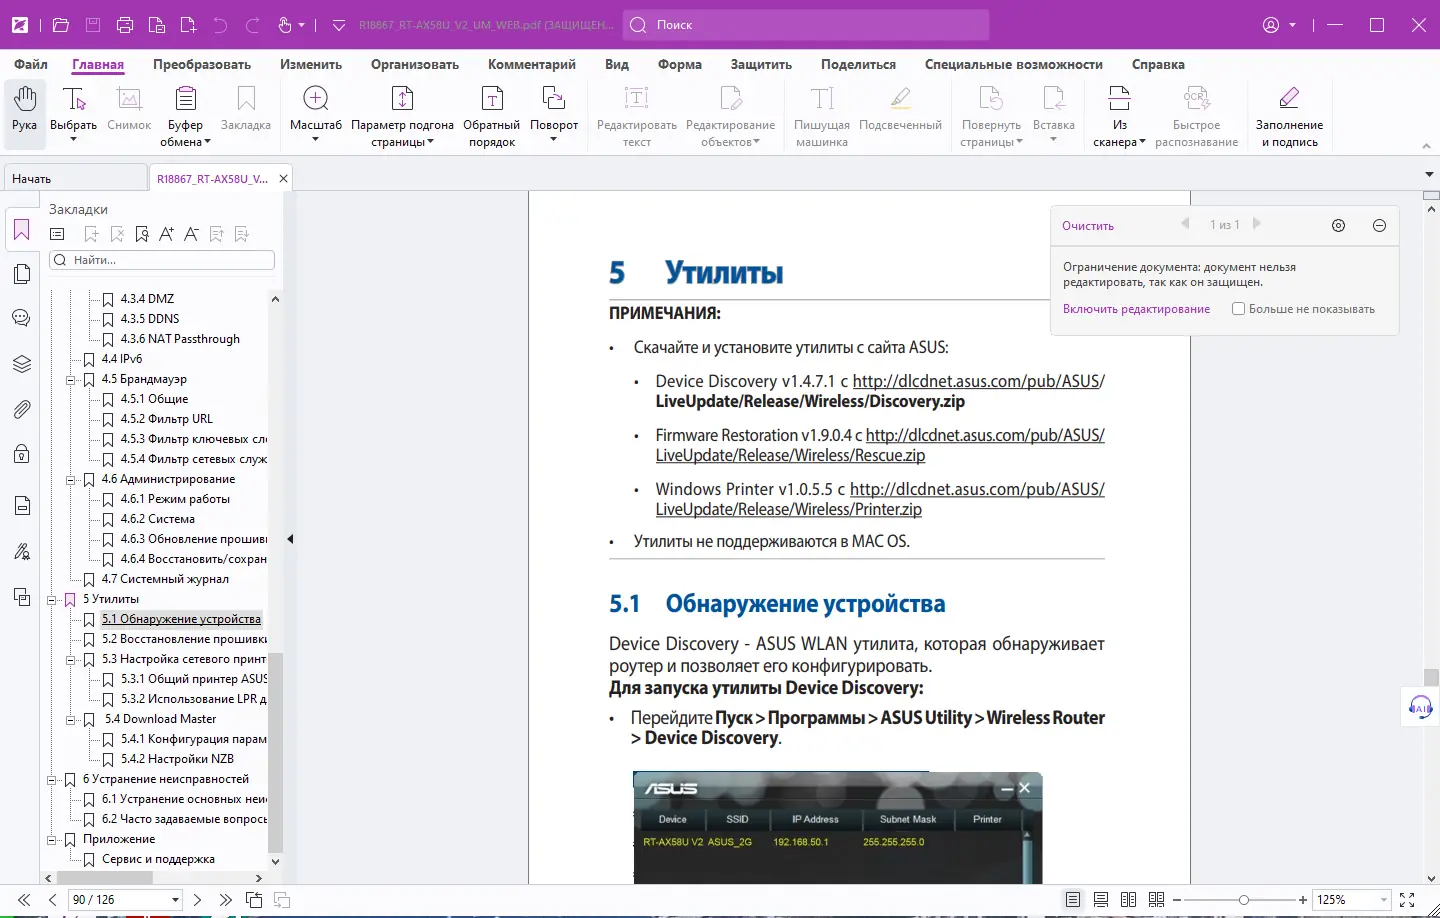The image size is (1440, 918).
Task: Open the 'Преобразовать' ribbon tab
Action: point(202,64)
